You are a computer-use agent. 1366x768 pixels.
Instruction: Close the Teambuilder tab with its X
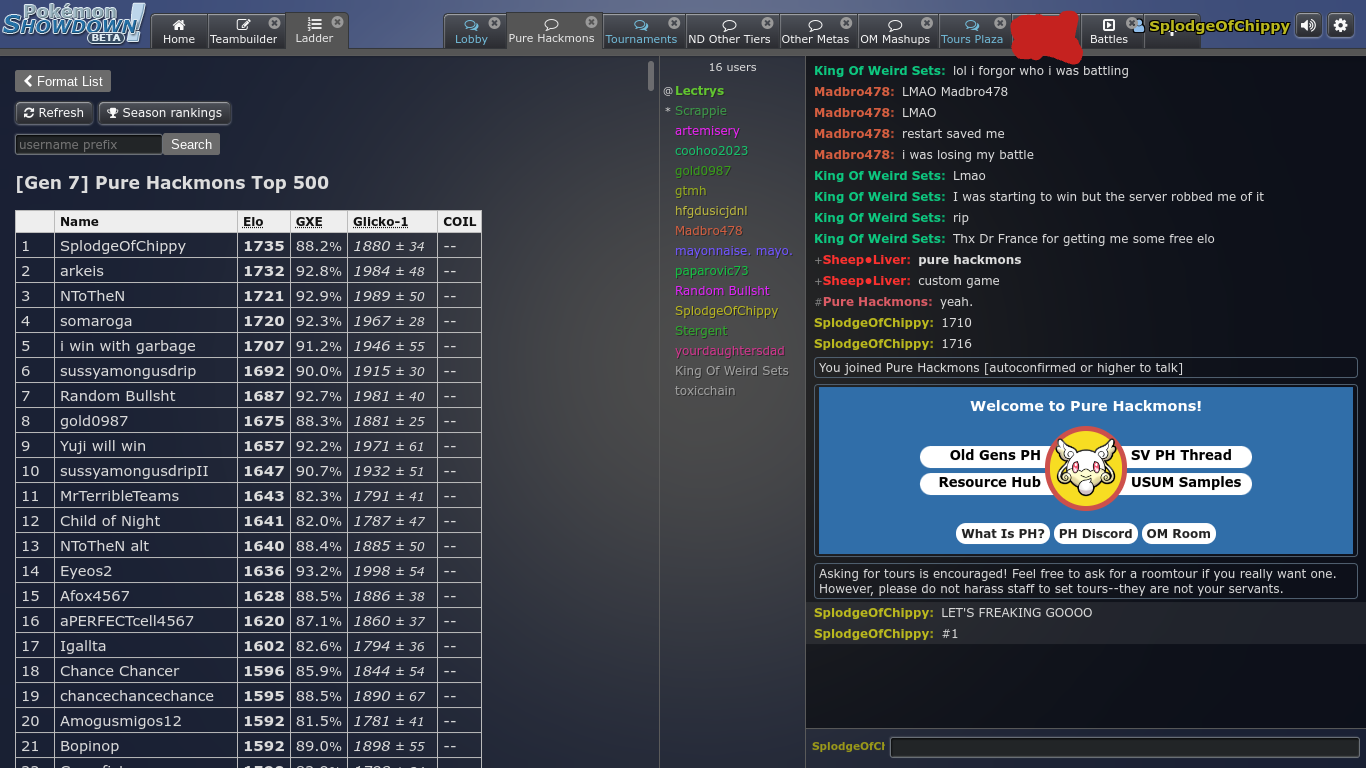pyautogui.click(x=274, y=23)
